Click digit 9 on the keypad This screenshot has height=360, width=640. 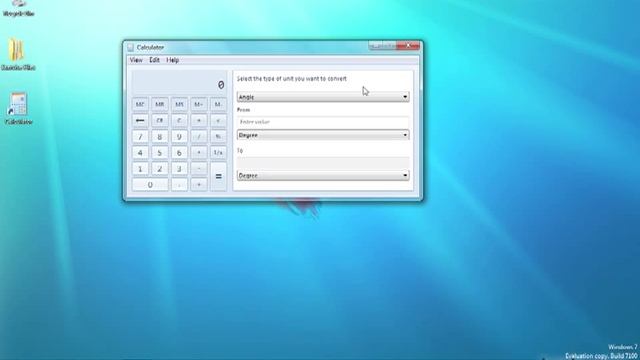[x=179, y=137]
